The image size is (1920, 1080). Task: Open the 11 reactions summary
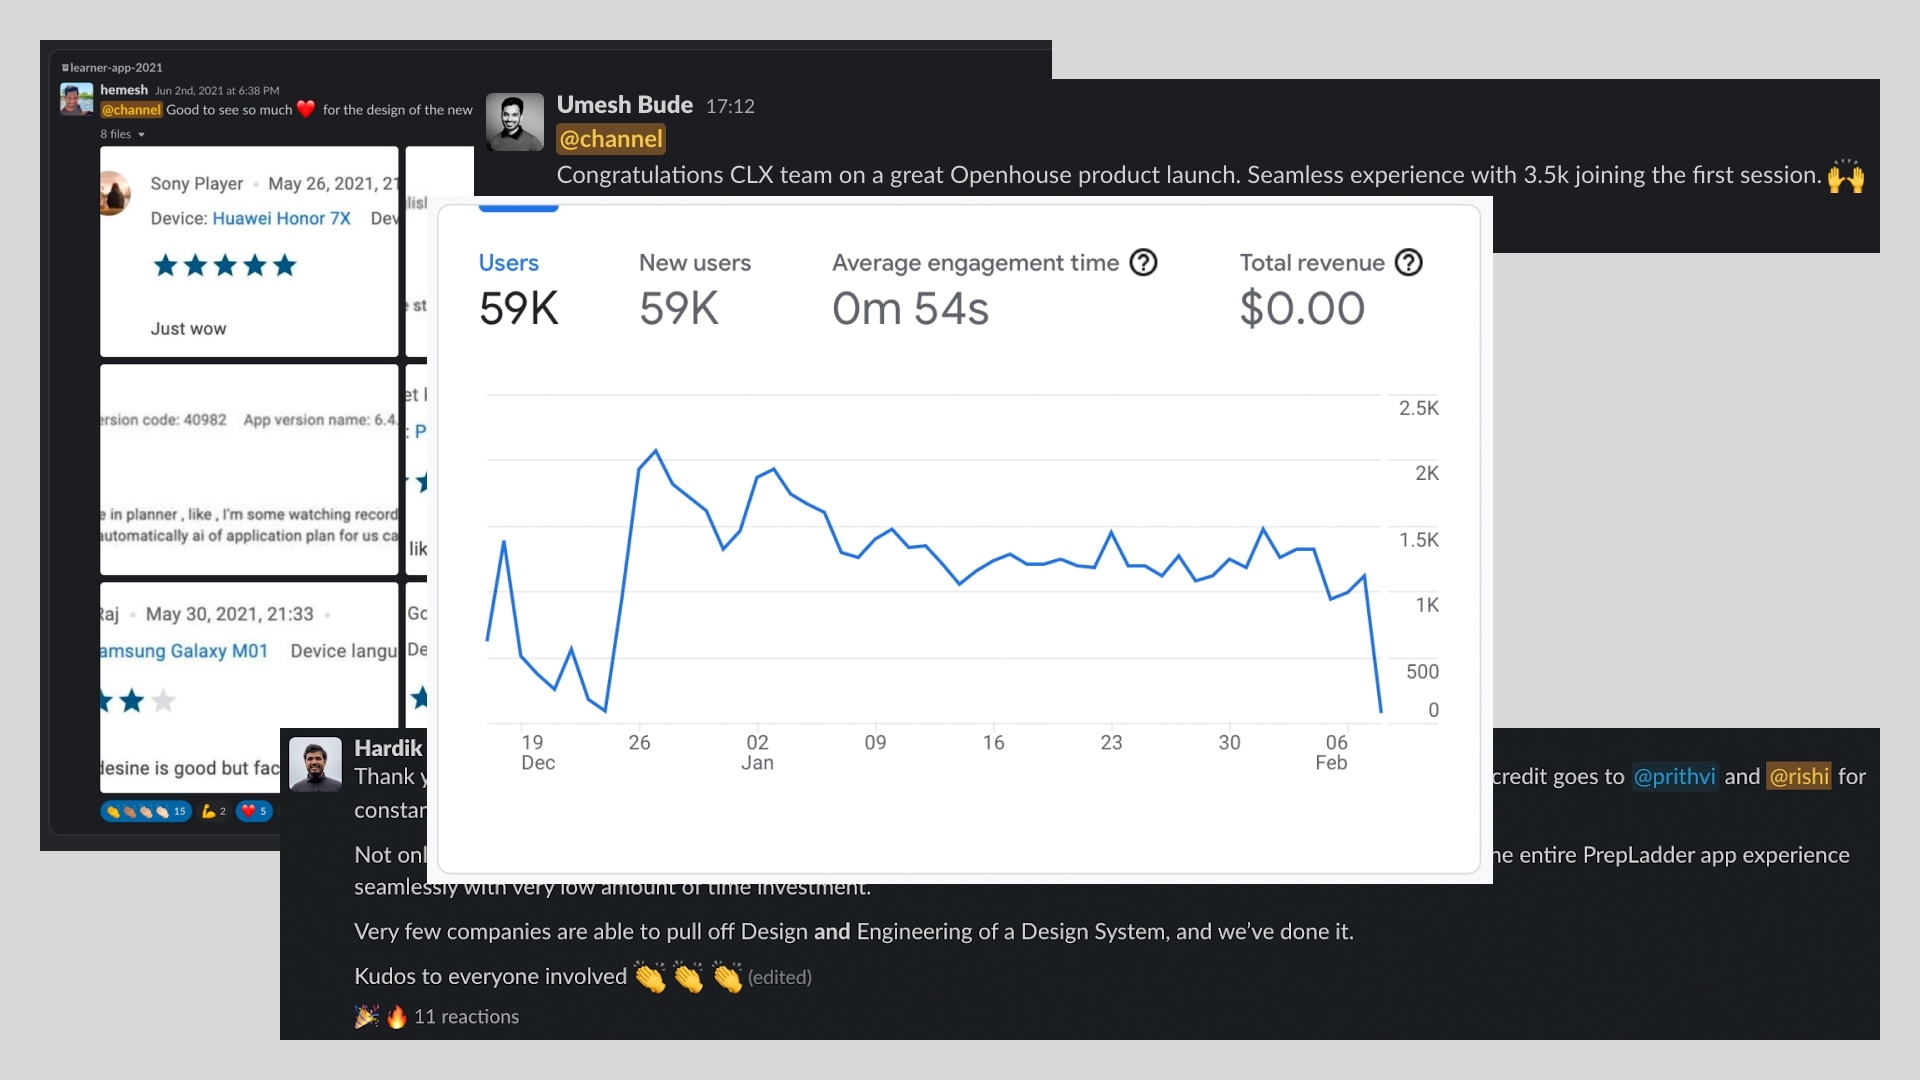tap(466, 1017)
